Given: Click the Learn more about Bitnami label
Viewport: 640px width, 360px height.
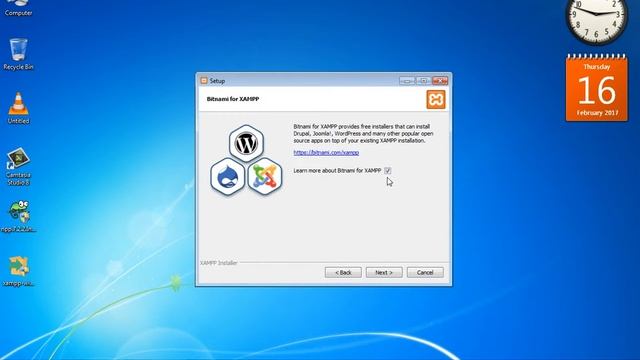Looking at the screenshot, I should pos(337,171).
